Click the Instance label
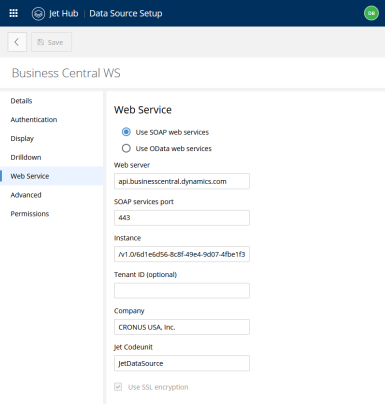This screenshot has width=385, height=404. pos(127,238)
